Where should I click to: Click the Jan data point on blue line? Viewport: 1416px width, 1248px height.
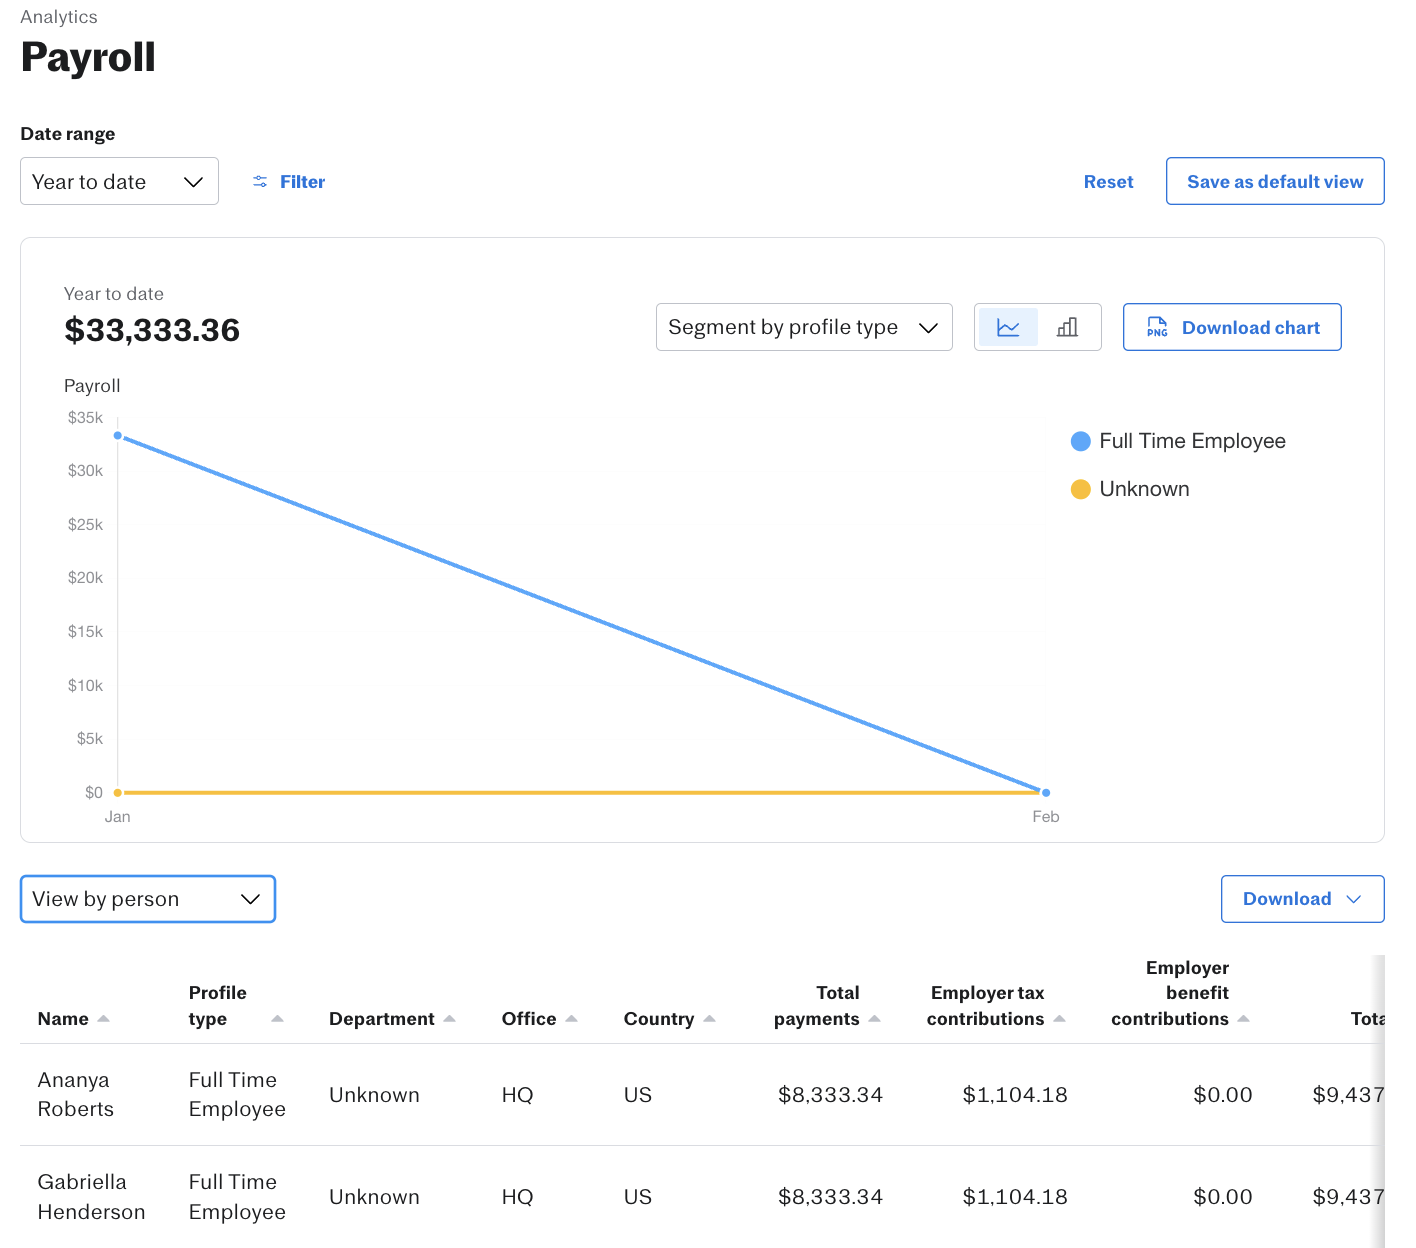(118, 436)
